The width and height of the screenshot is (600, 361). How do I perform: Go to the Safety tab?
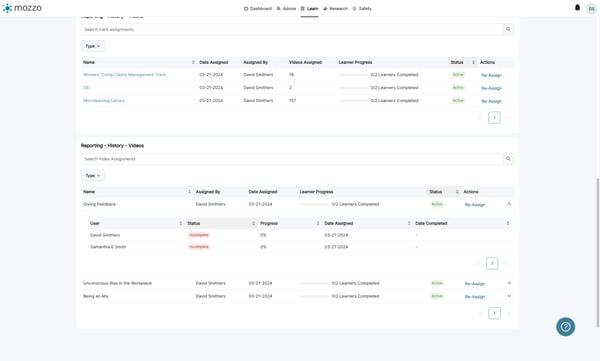pos(362,8)
